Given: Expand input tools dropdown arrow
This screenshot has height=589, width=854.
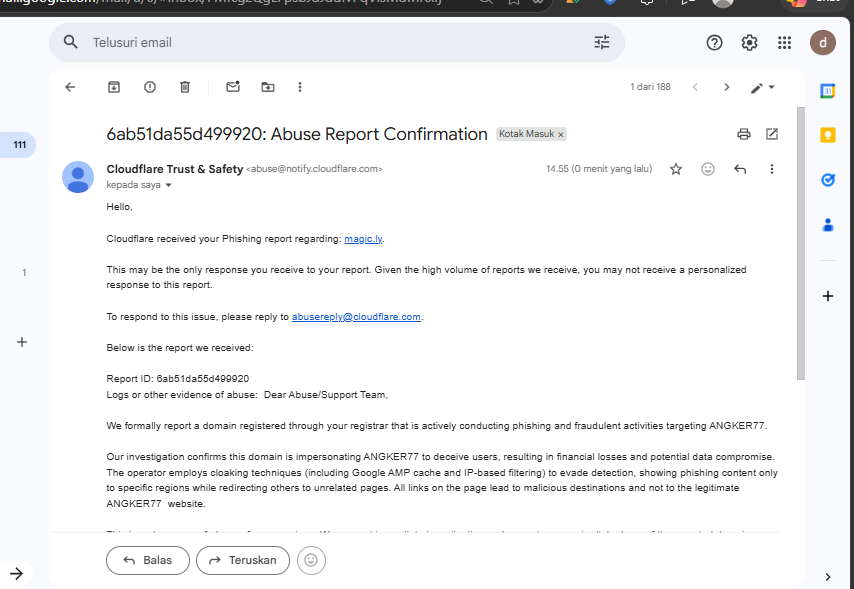Looking at the screenshot, I should [x=771, y=87].
